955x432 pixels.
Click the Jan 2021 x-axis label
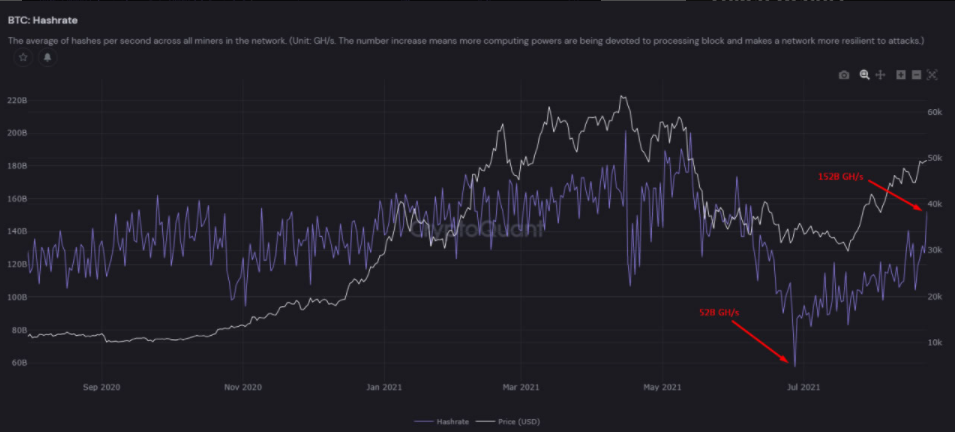(x=383, y=386)
